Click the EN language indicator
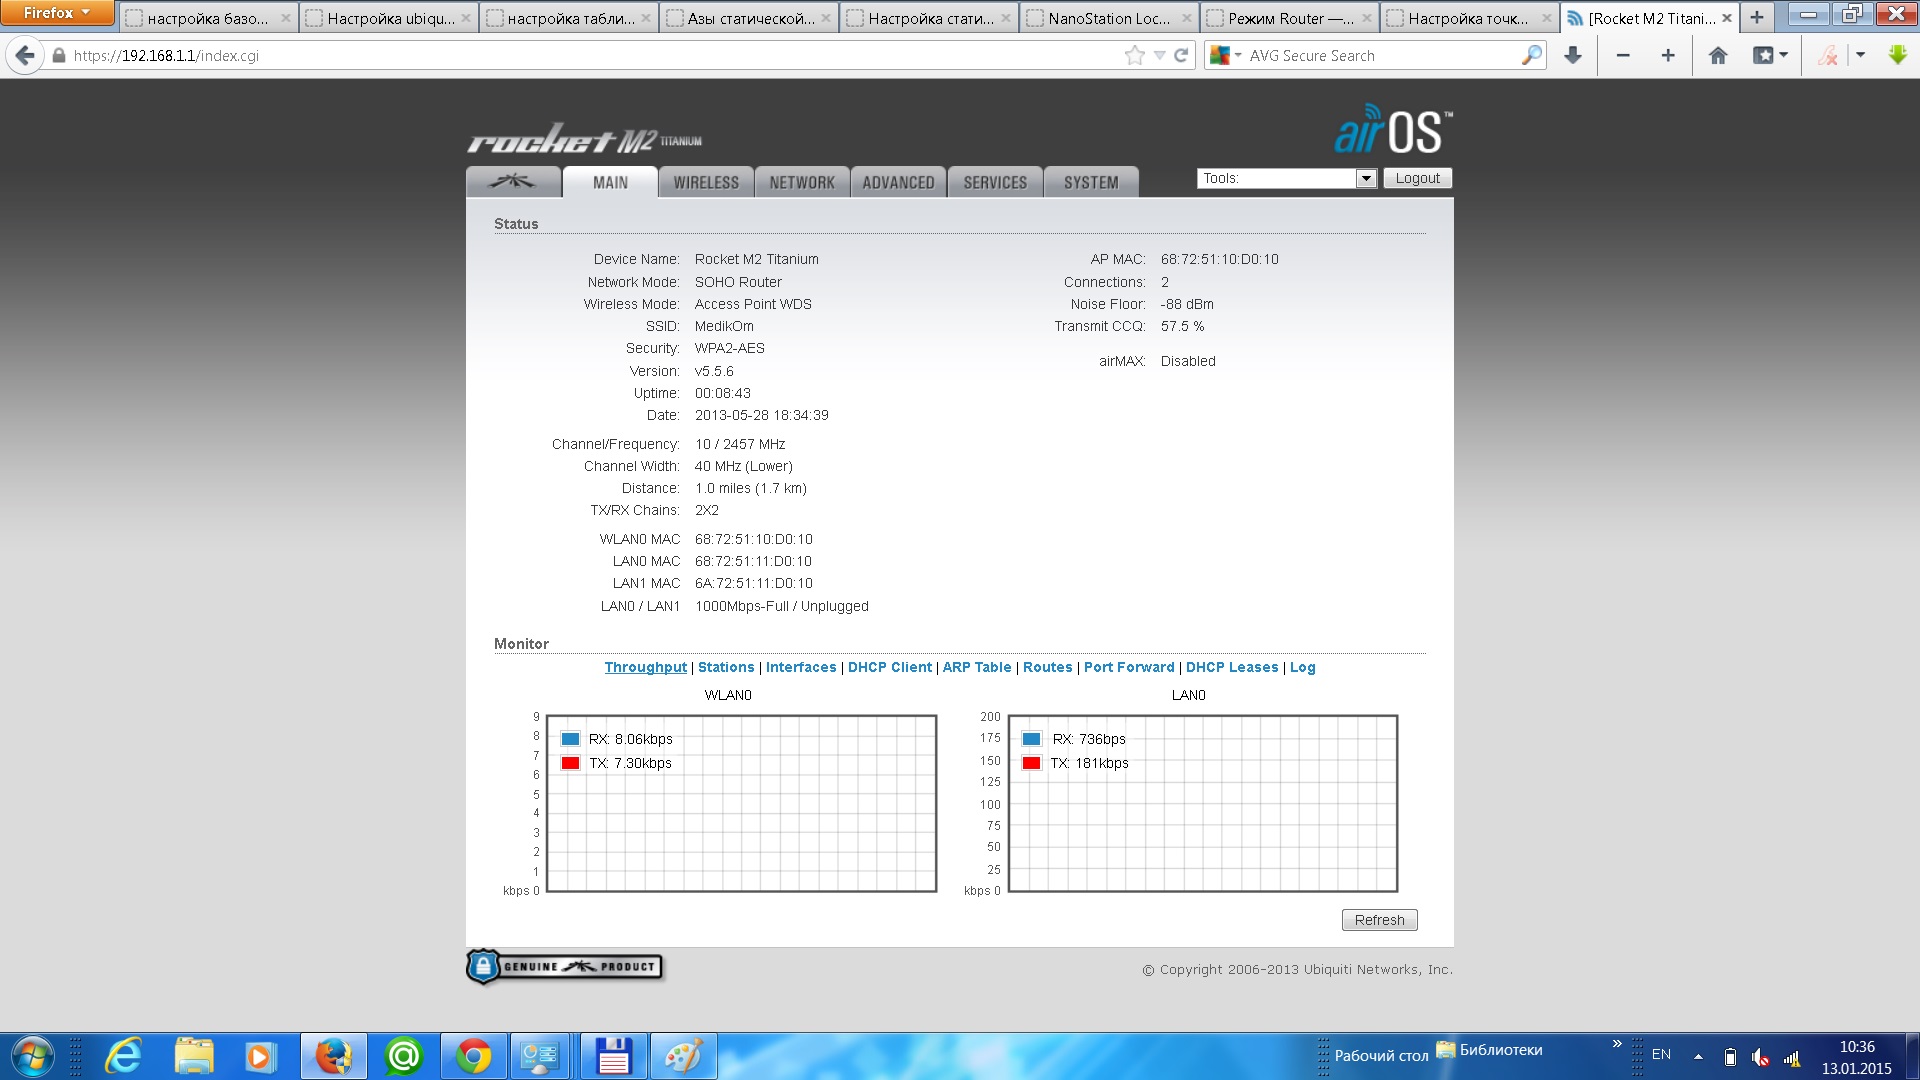Viewport: 1920px width, 1080px height. tap(1661, 1054)
